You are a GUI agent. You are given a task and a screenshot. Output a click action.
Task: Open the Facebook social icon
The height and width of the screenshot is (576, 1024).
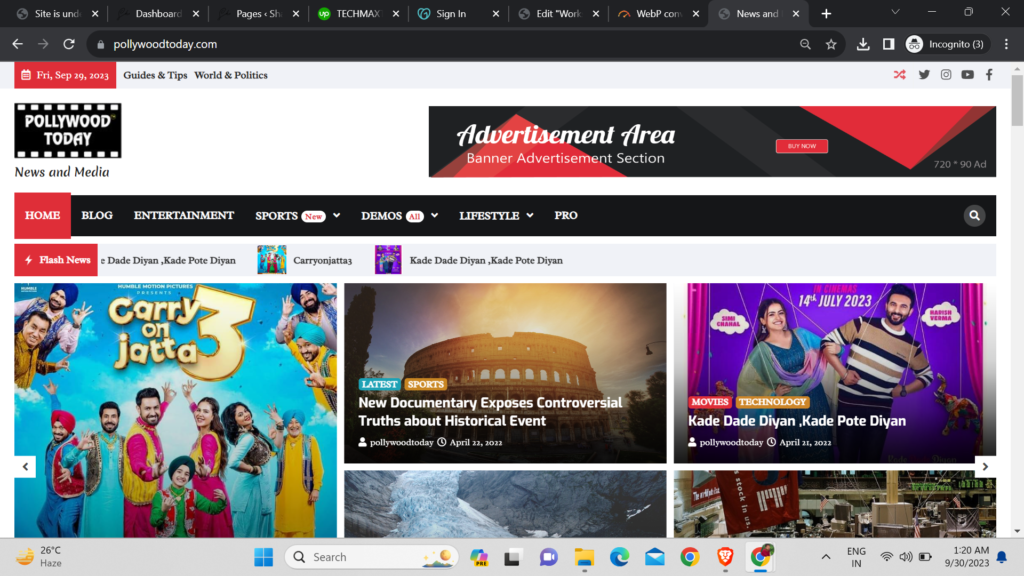[989, 75]
